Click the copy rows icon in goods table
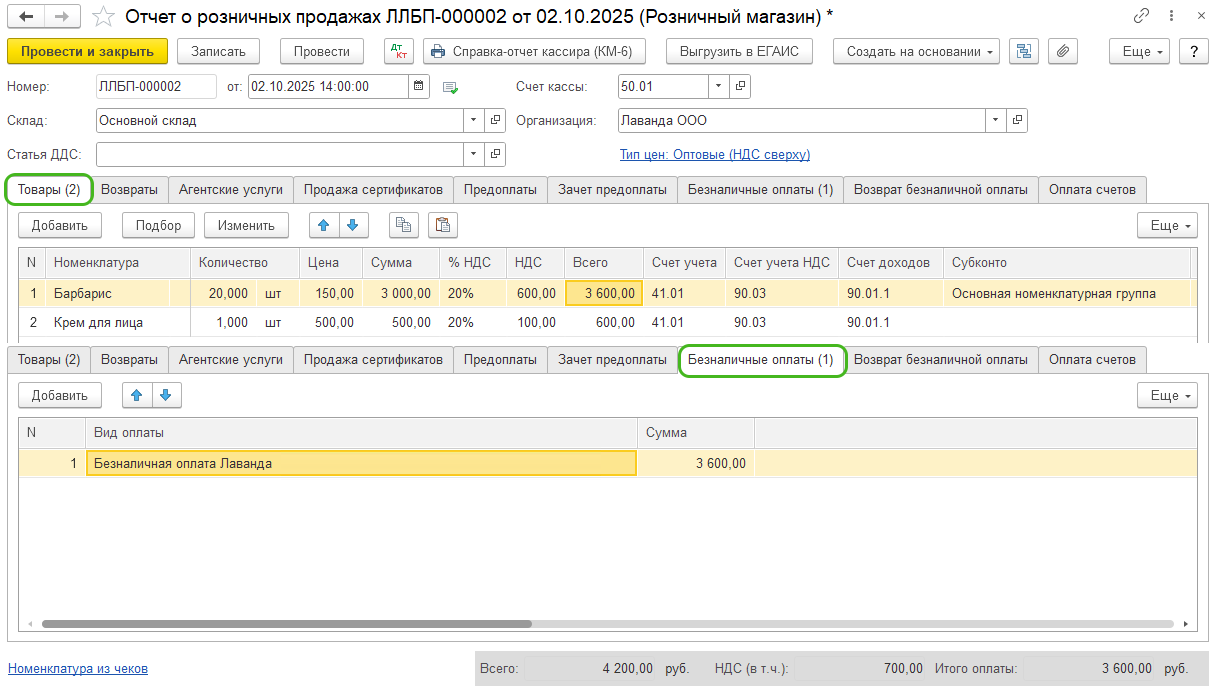The height and width of the screenshot is (691, 1218). pyautogui.click(x=403, y=225)
